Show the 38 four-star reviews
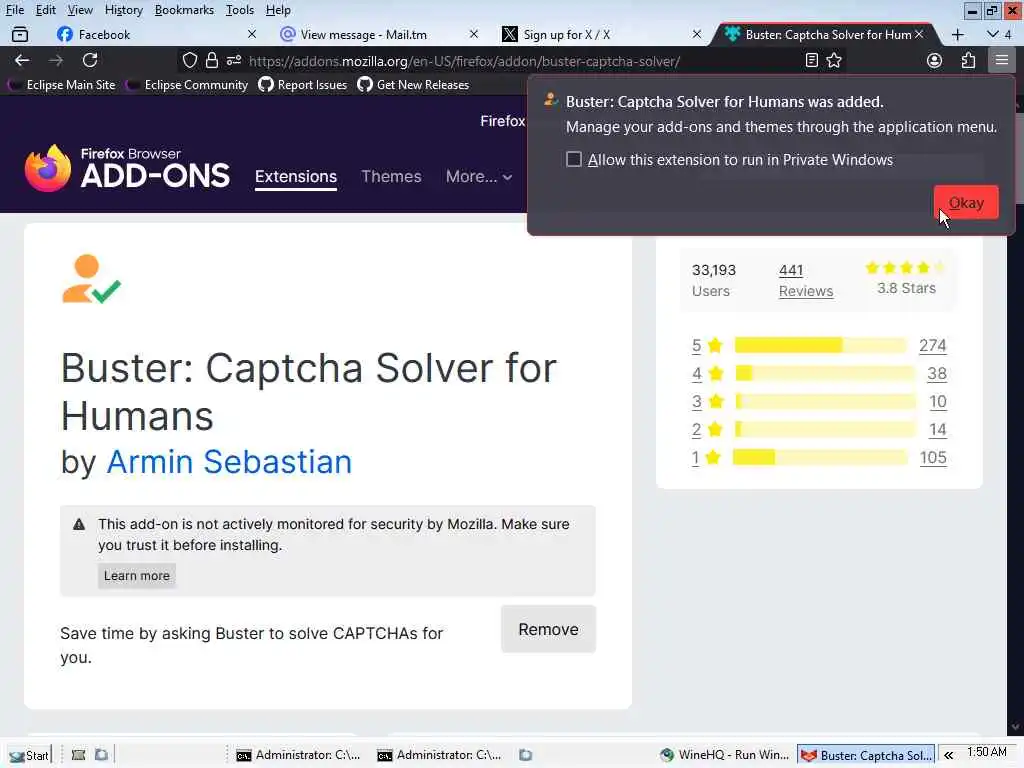This screenshot has width=1024, height=768. click(x=936, y=373)
